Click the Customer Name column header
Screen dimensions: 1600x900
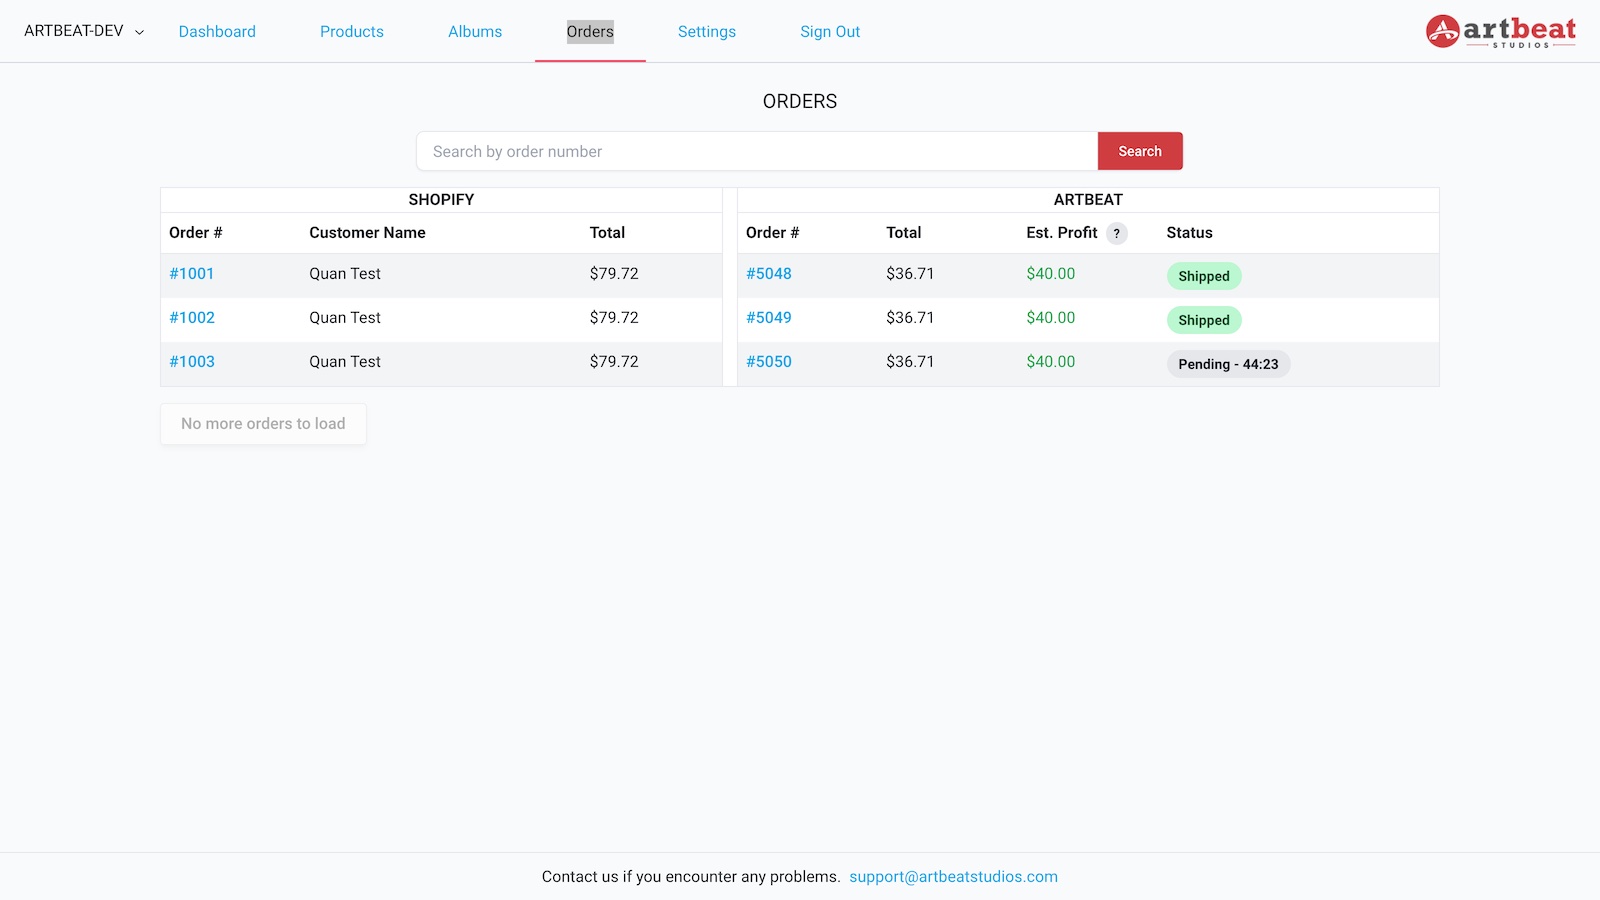(x=367, y=232)
